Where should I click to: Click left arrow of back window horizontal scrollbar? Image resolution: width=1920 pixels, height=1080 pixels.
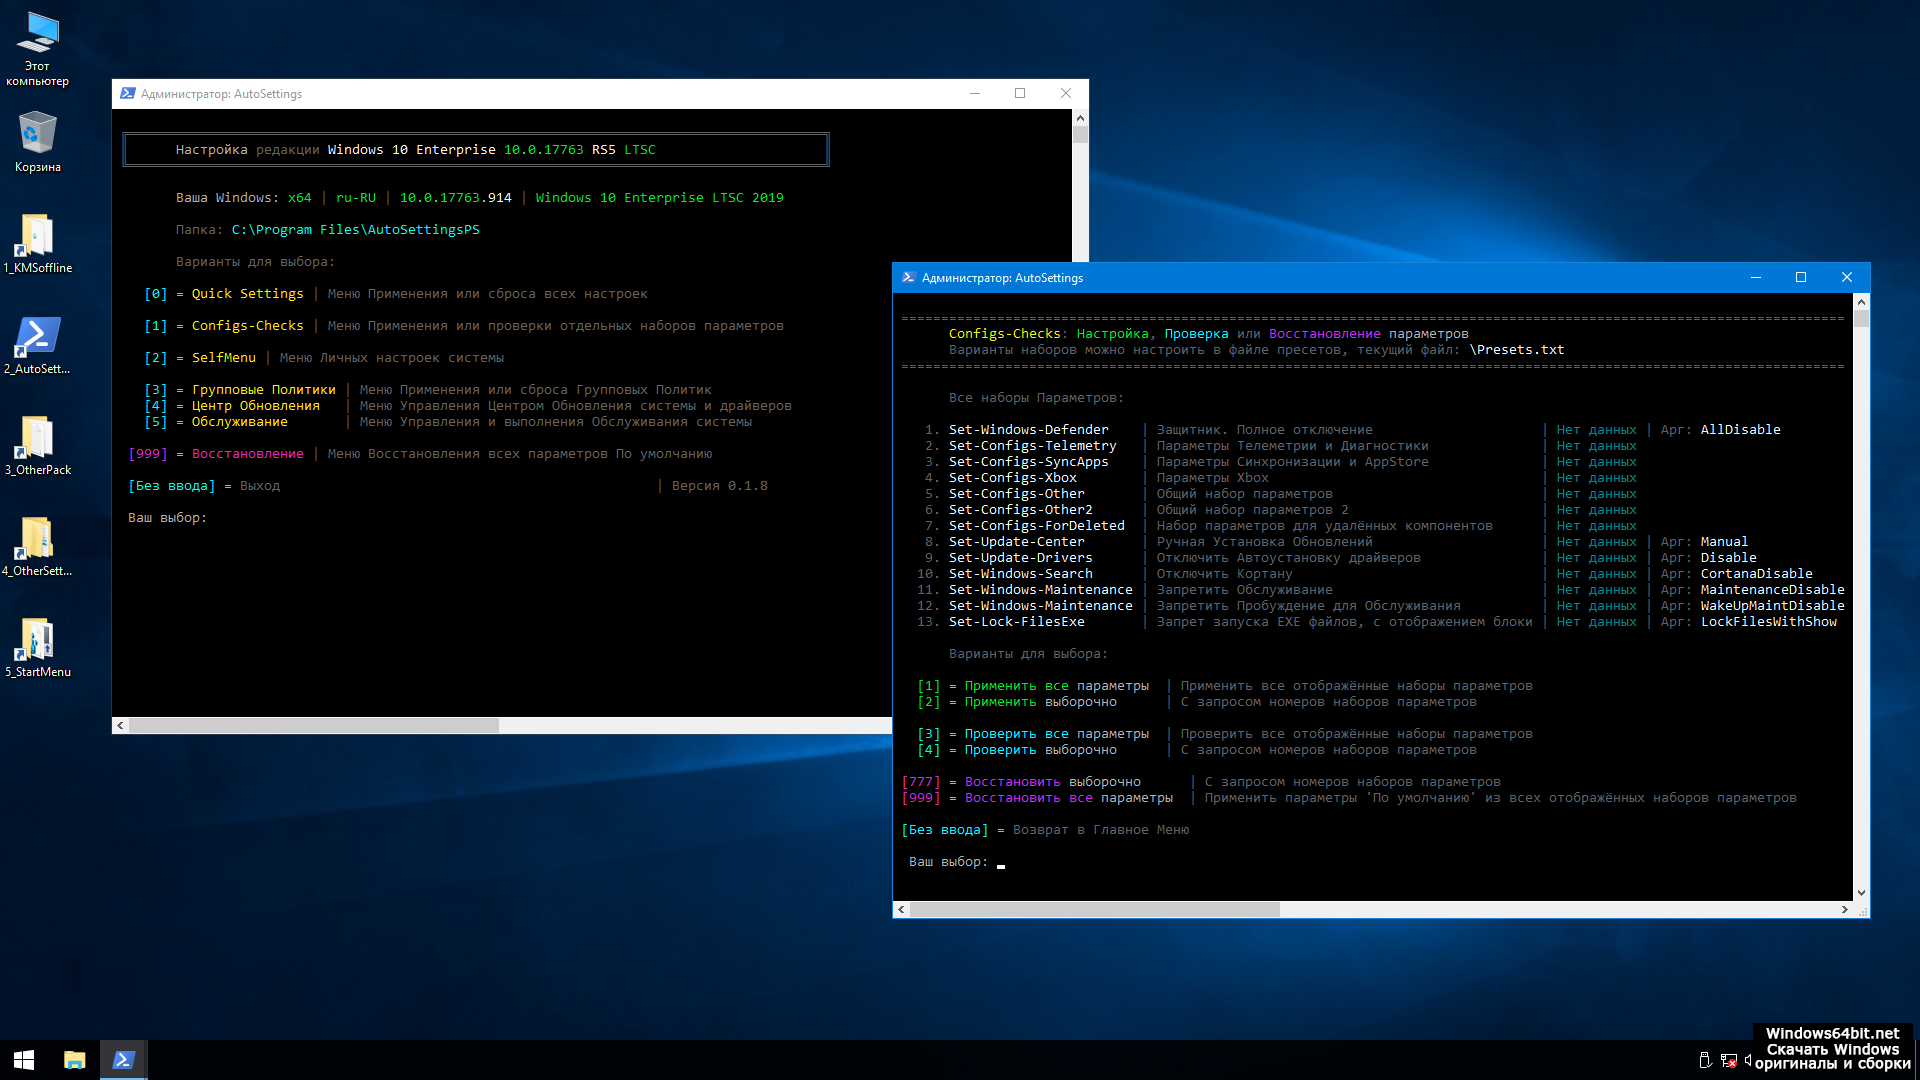120,726
